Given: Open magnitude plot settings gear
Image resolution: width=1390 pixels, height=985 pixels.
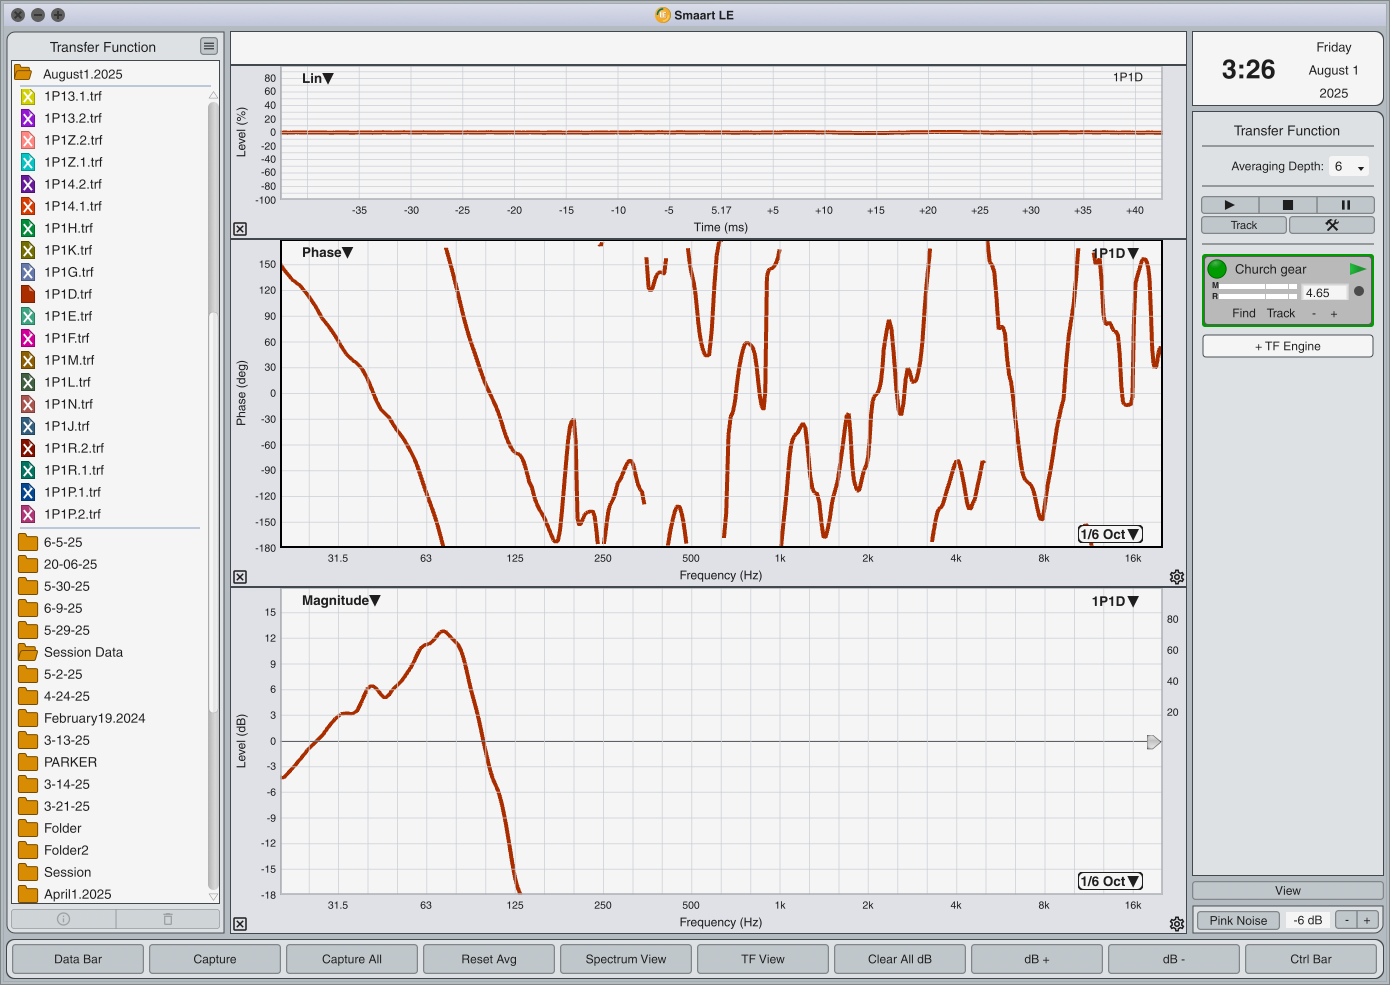Looking at the screenshot, I should tap(1177, 924).
